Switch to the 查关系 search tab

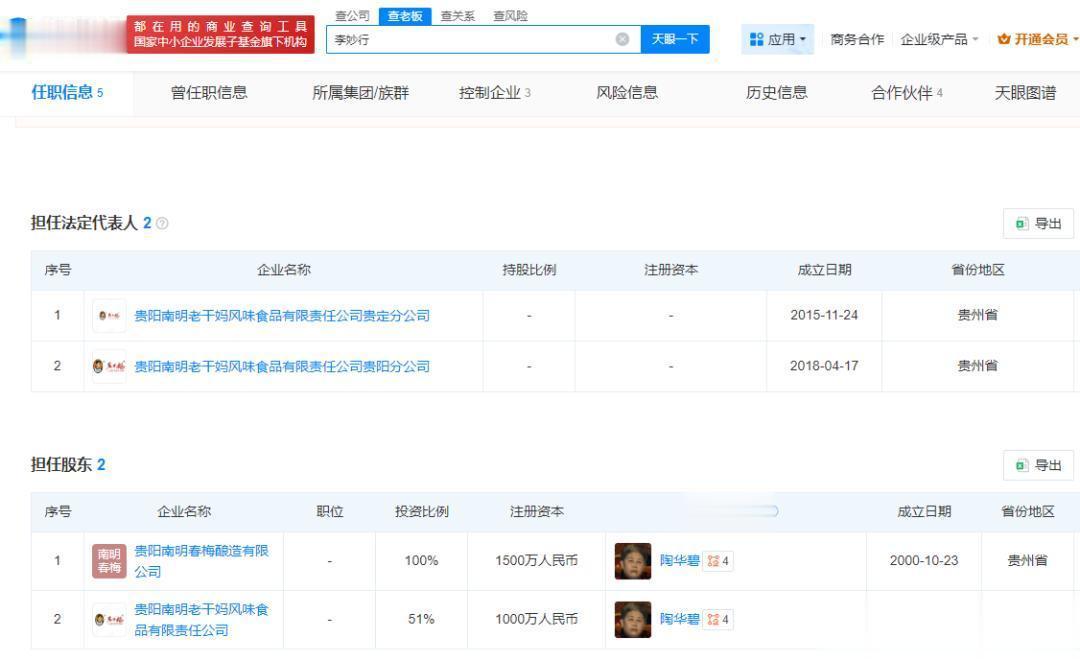point(458,16)
